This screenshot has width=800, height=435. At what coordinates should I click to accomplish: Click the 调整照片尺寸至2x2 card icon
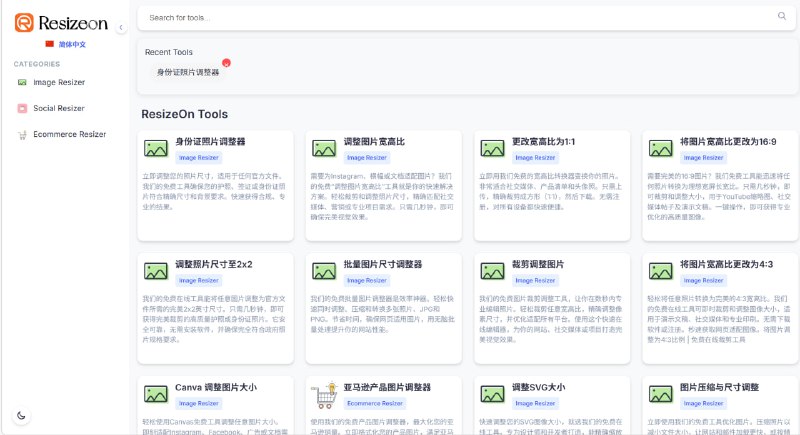[156, 271]
